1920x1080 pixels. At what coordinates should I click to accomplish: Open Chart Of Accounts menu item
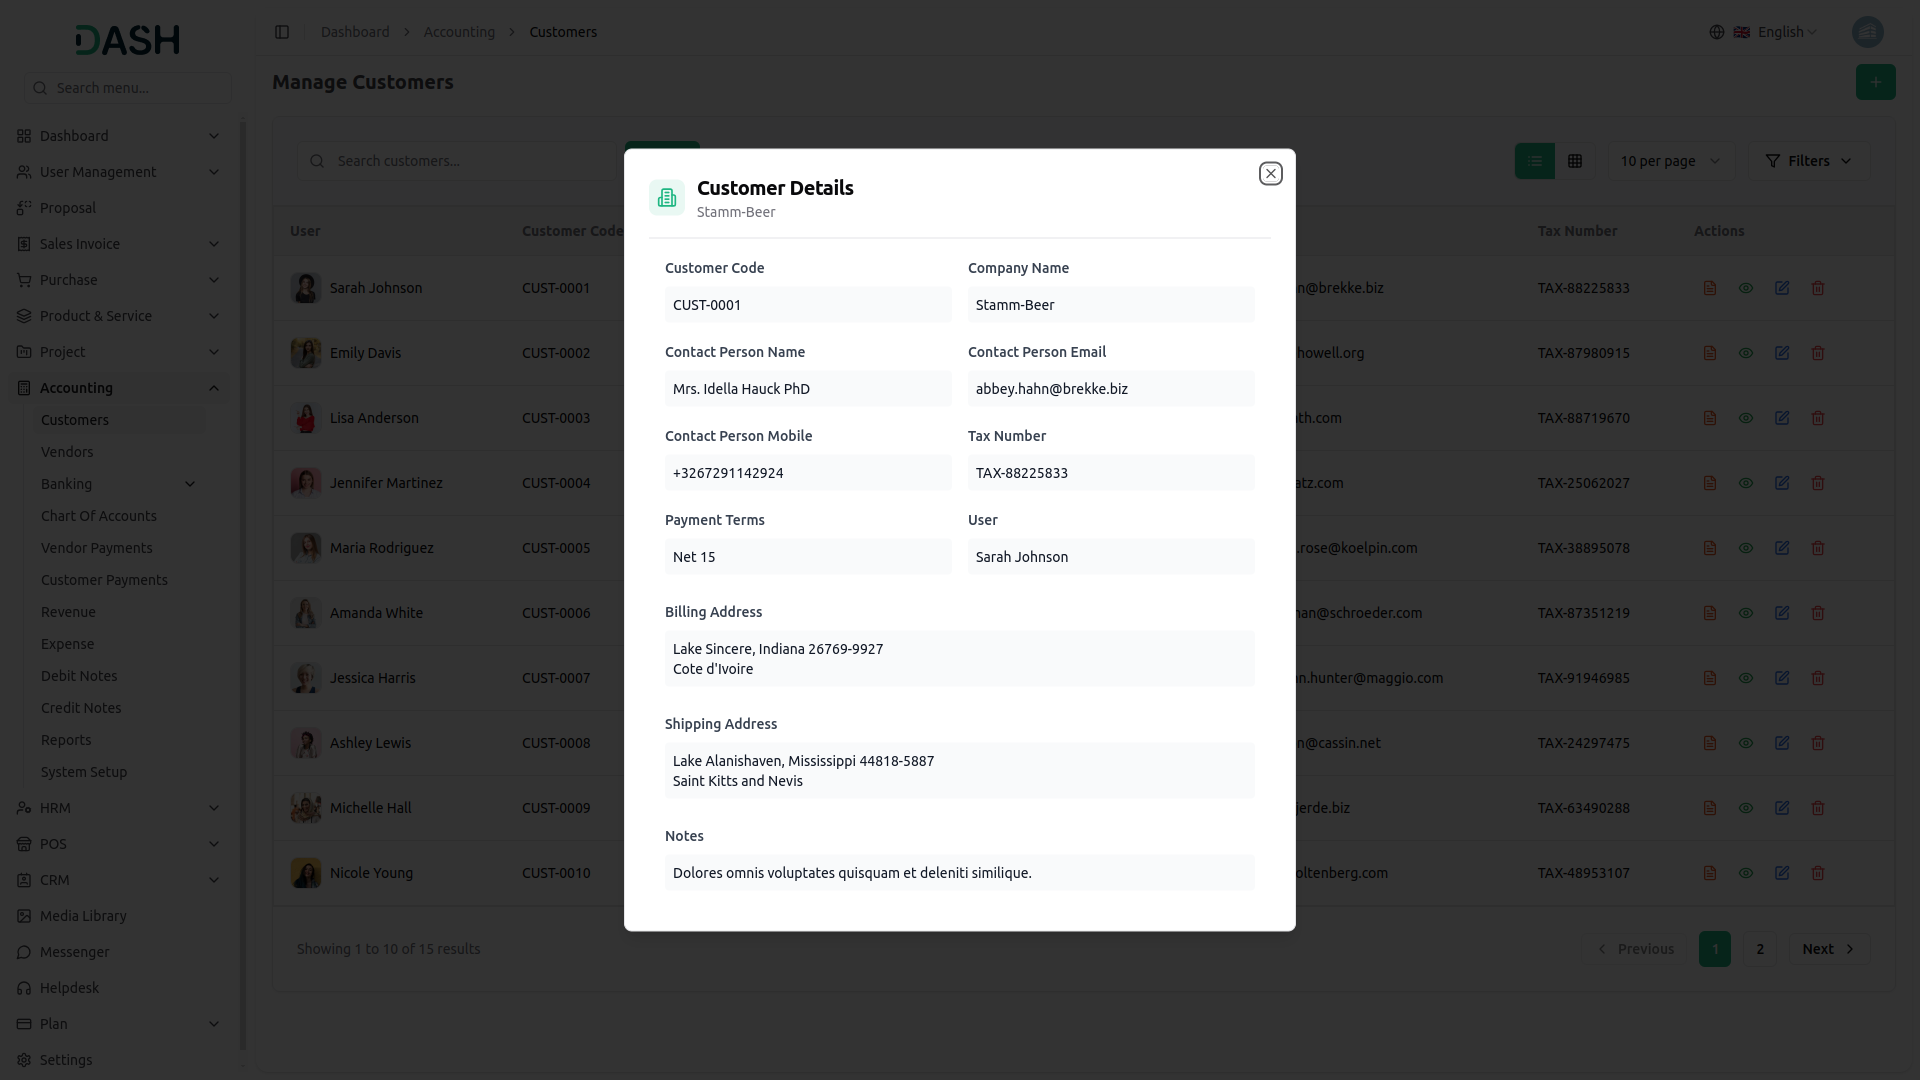click(x=98, y=516)
